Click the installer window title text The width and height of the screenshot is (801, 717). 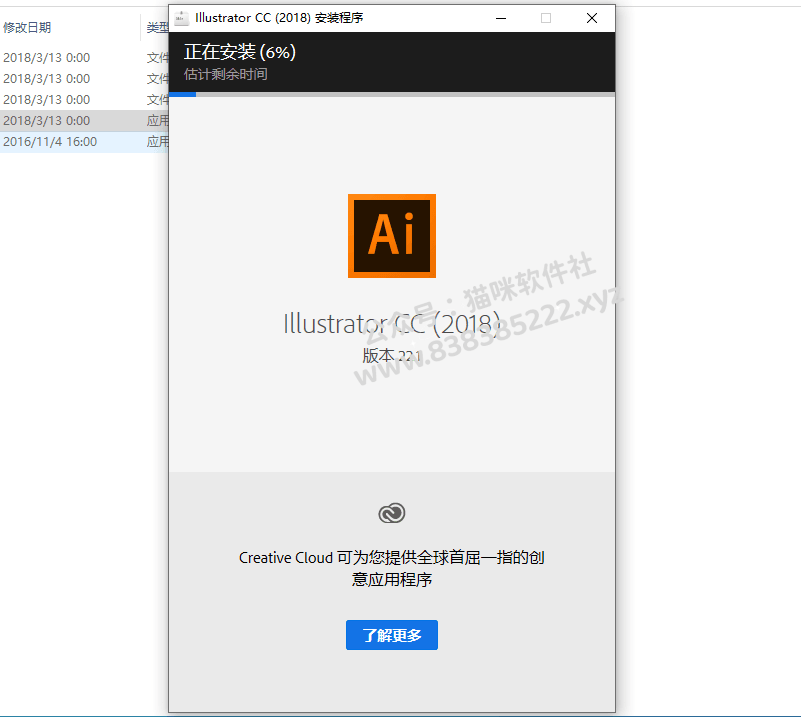279,18
